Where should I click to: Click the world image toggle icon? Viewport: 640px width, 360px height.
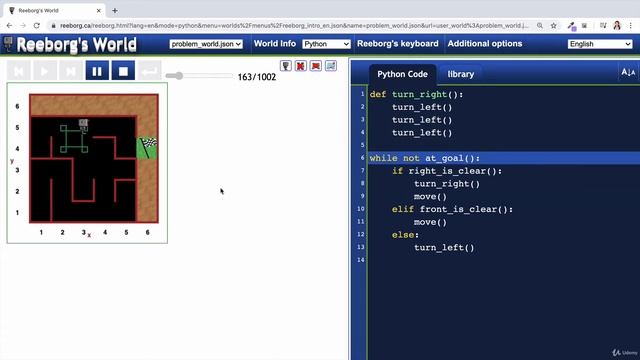[x=331, y=66]
